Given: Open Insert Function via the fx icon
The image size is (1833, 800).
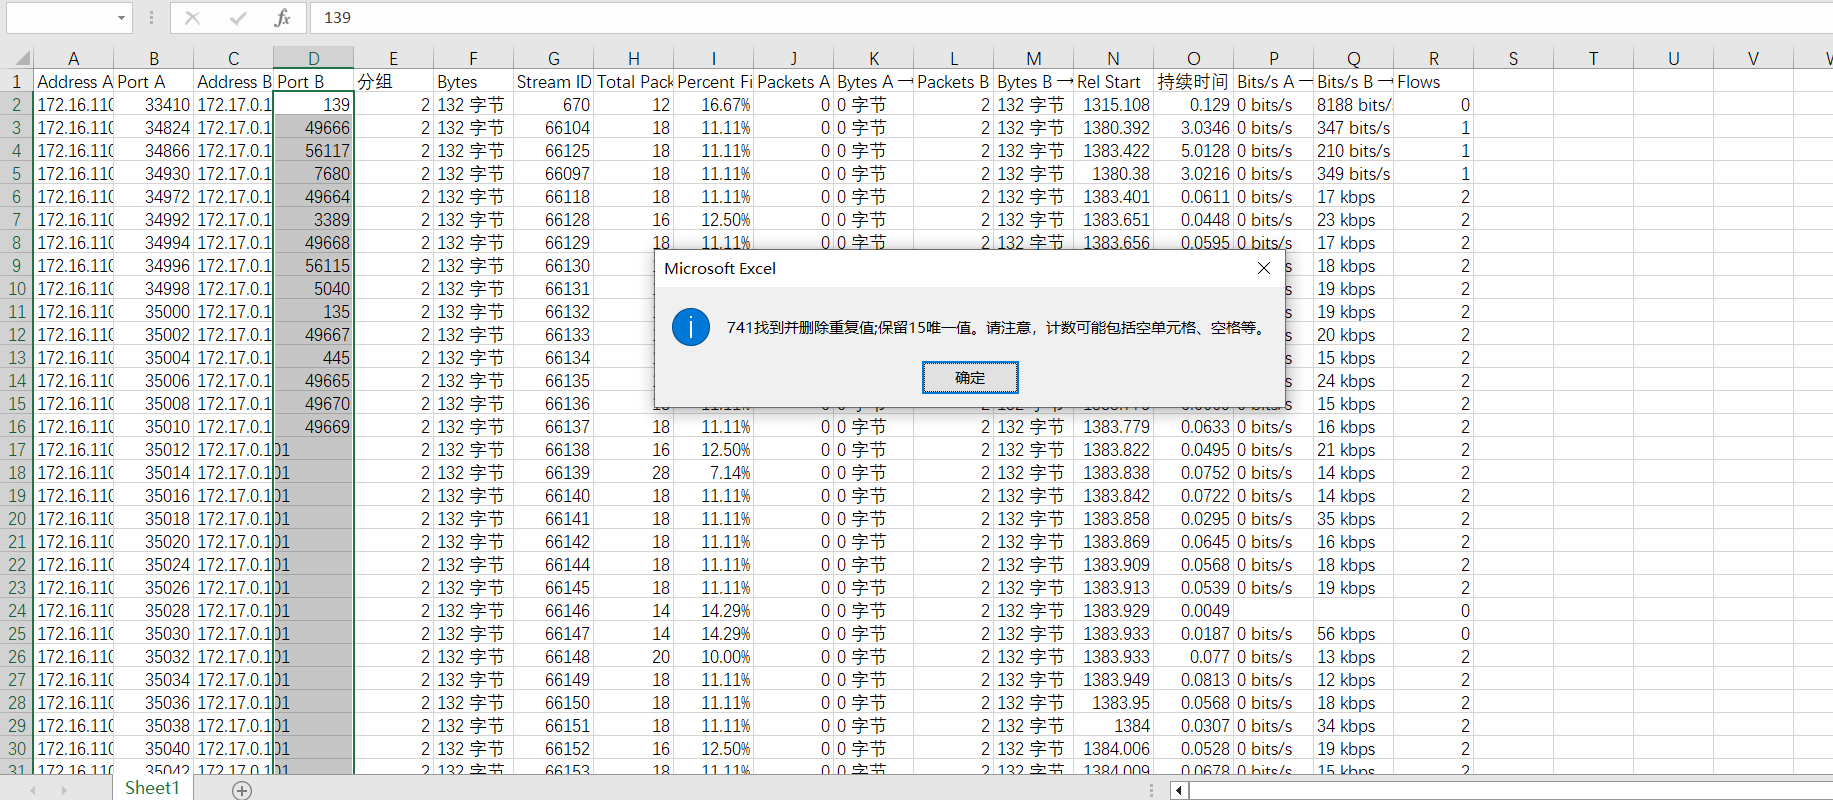Looking at the screenshot, I should click(283, 18).
